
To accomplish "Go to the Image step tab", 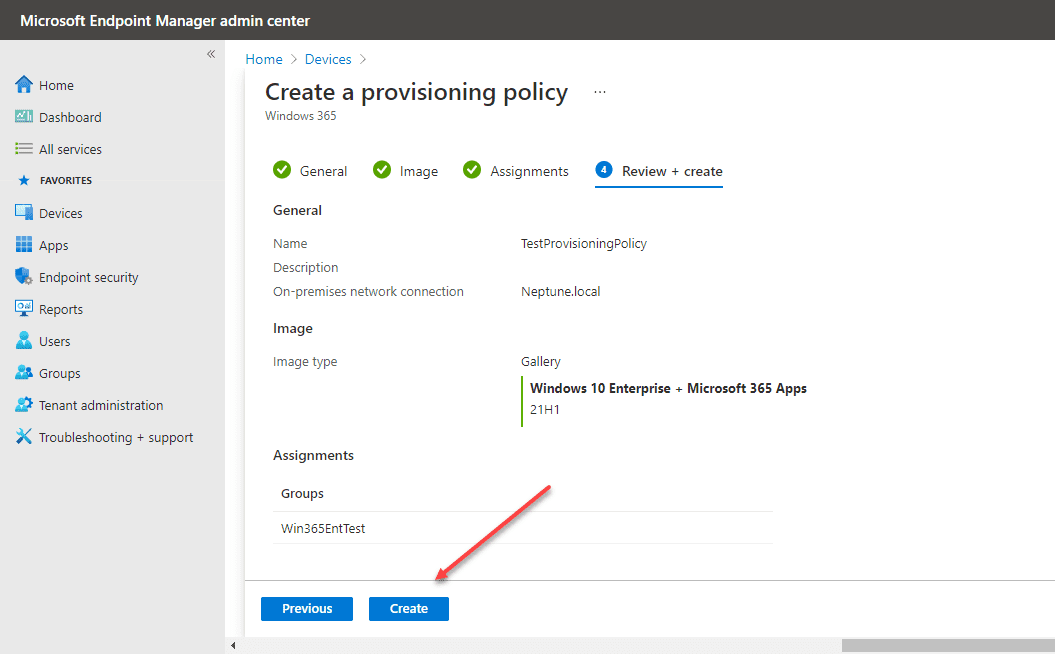I will pyautogui.click(x=406, y=171).
